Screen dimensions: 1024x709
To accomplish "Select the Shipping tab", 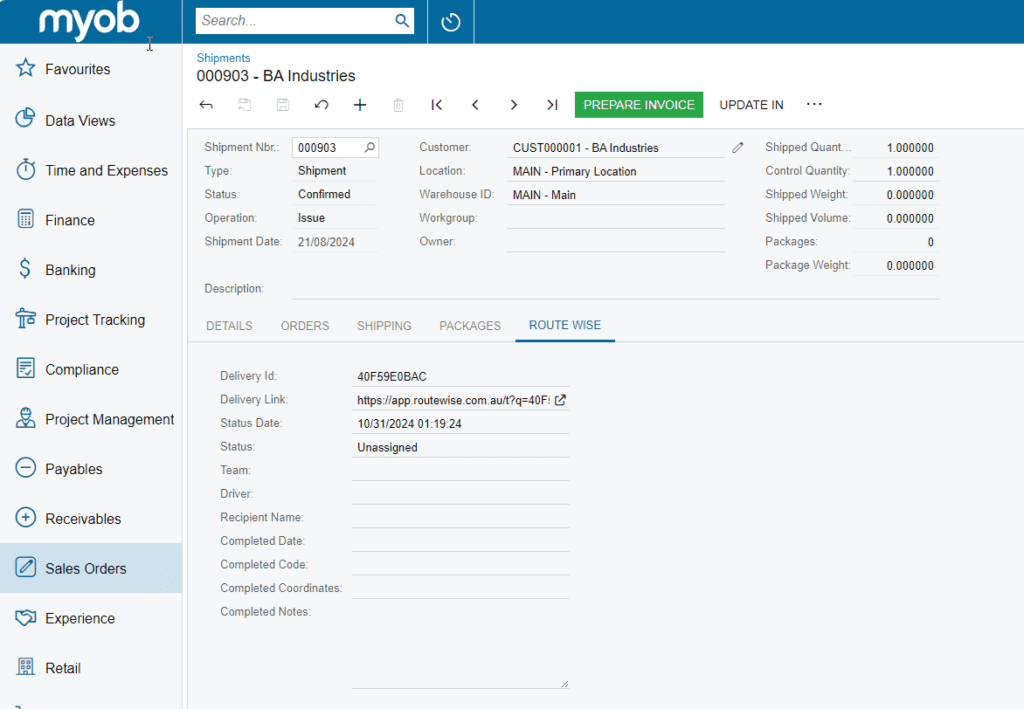I will tap(384, 326).
